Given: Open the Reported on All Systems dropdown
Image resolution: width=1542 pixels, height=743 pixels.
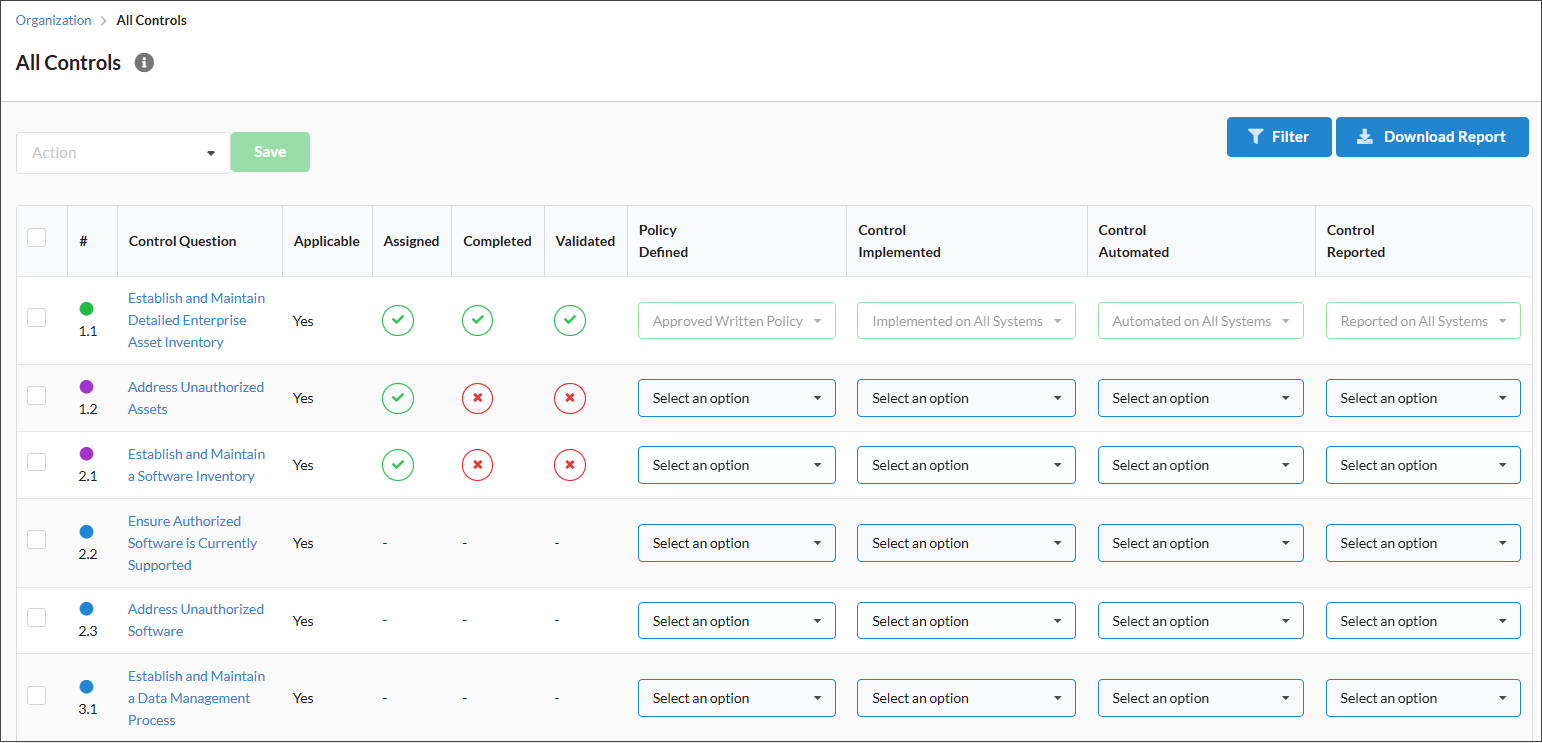Looking at the screenshot, I should [x=1423, y=321].
